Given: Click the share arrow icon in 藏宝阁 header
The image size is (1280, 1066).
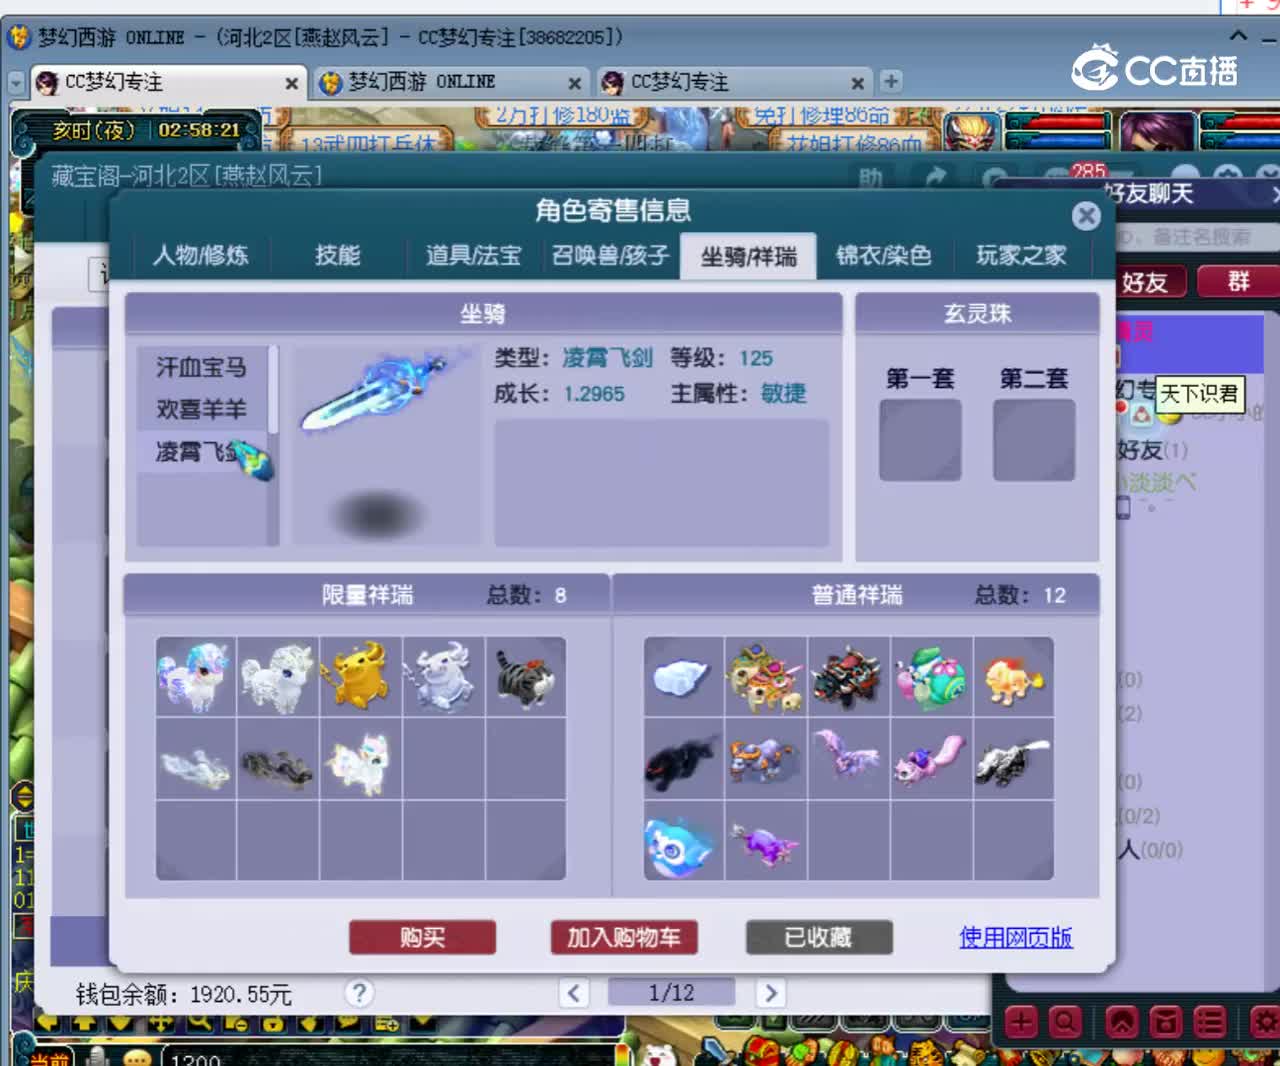Looking at the screenshot, I should pos(936,177).
